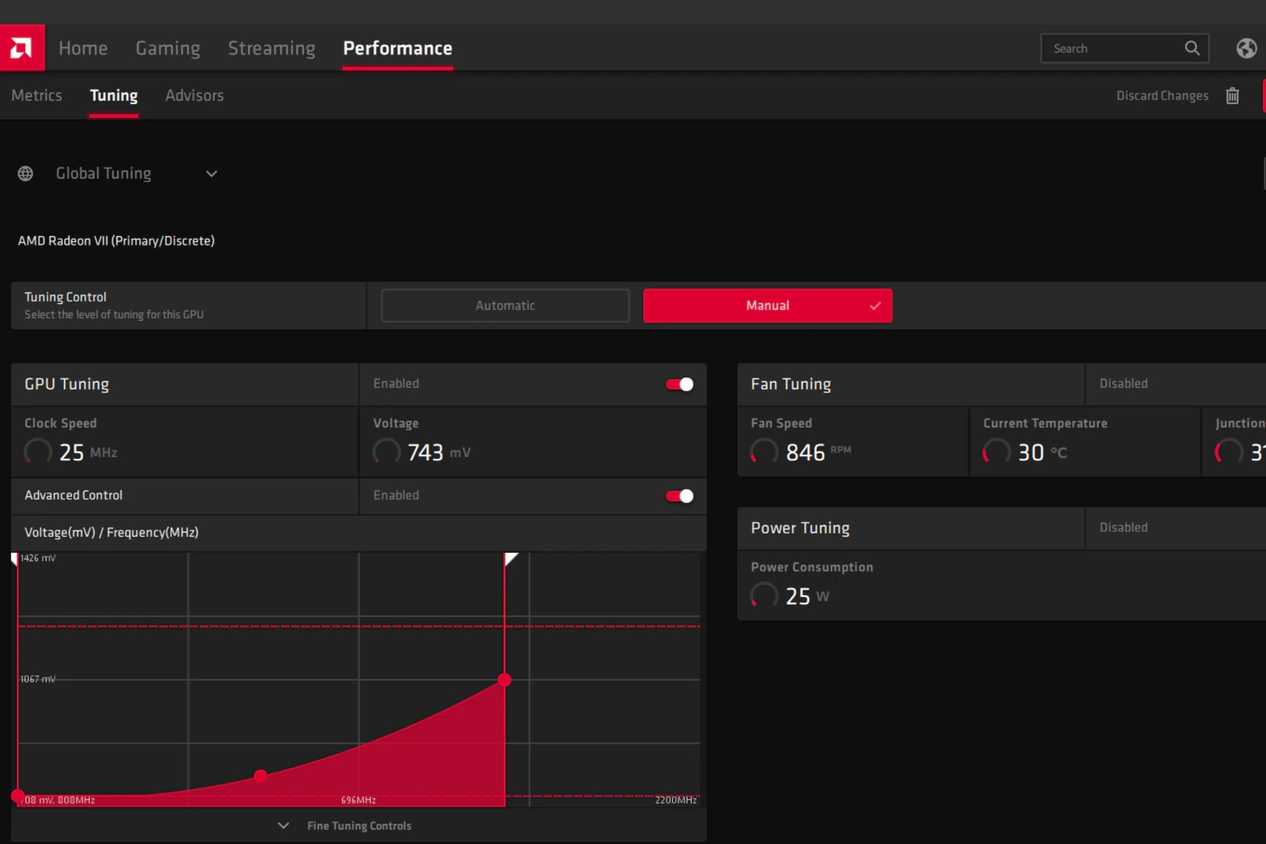Viewport: 1266px width, 844px height.
Task: Select Automatic tuning control
Action: coord(505,306)
